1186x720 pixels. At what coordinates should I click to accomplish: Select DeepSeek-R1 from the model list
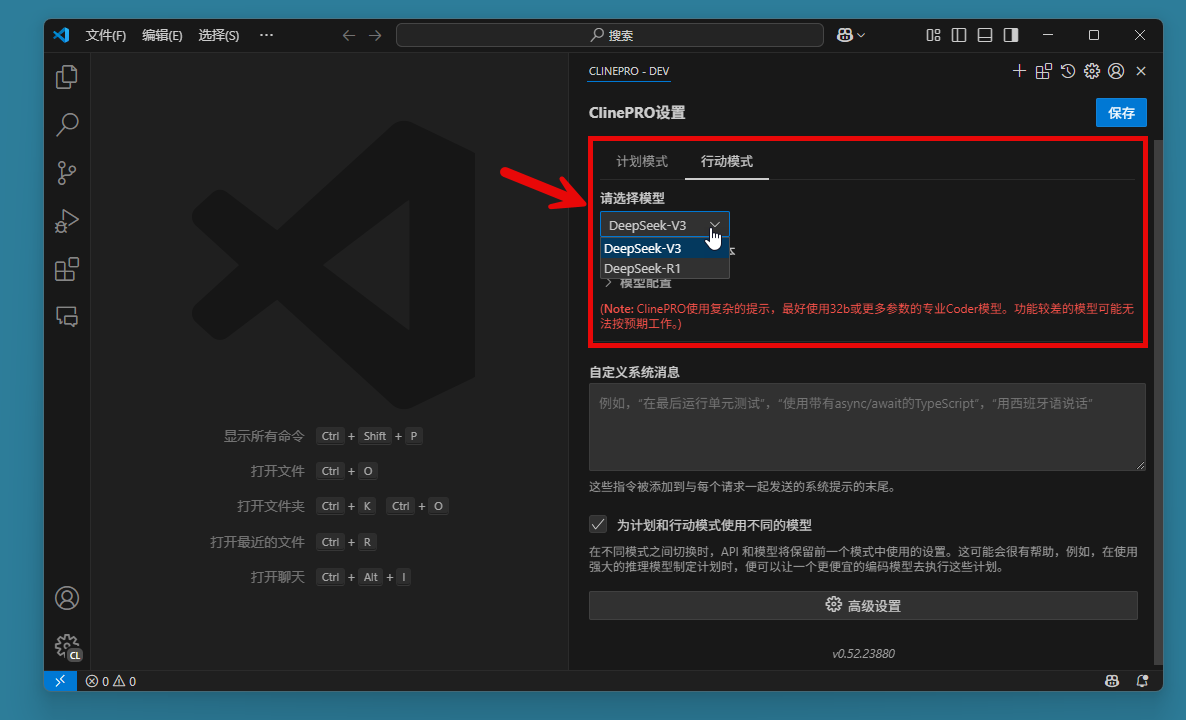[643, 268]
